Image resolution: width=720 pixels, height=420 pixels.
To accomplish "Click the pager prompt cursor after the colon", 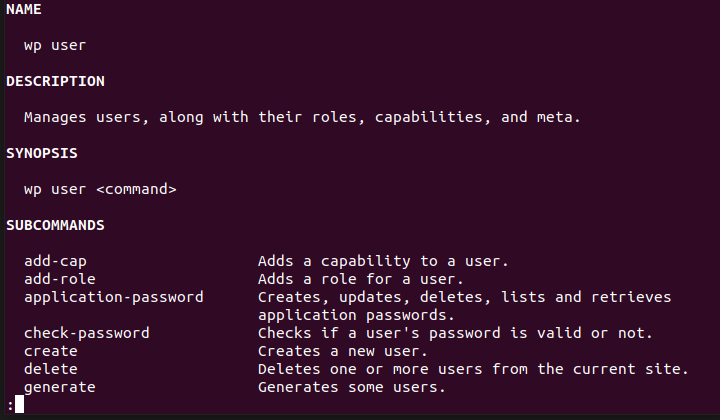I will [x=19, y=405].
